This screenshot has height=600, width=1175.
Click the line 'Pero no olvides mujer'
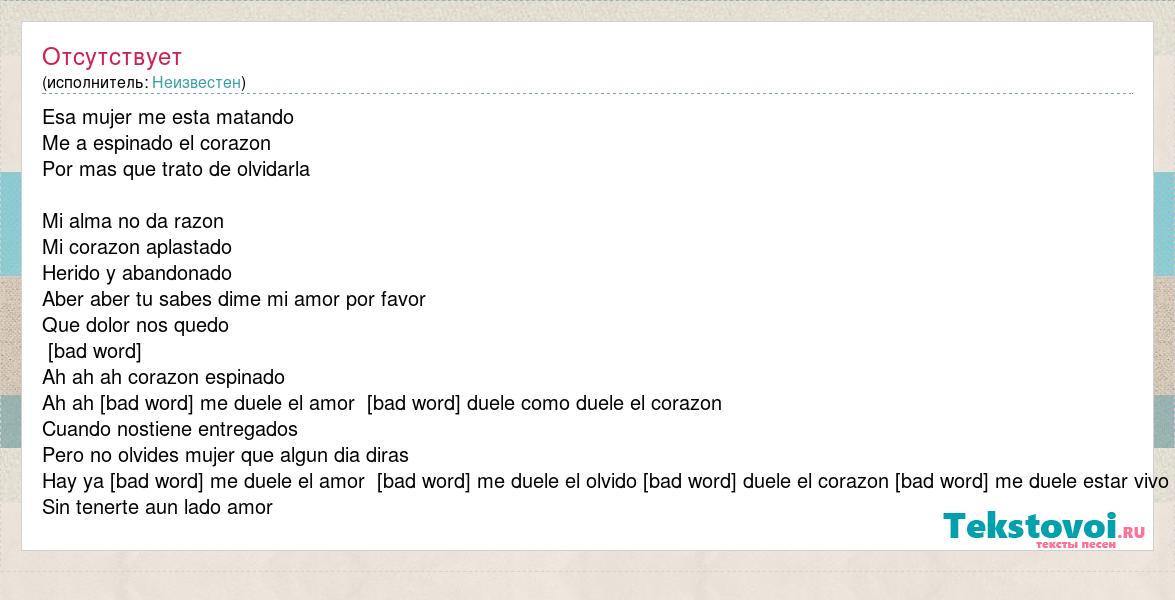pyautogui.click(x=226, y=455)
